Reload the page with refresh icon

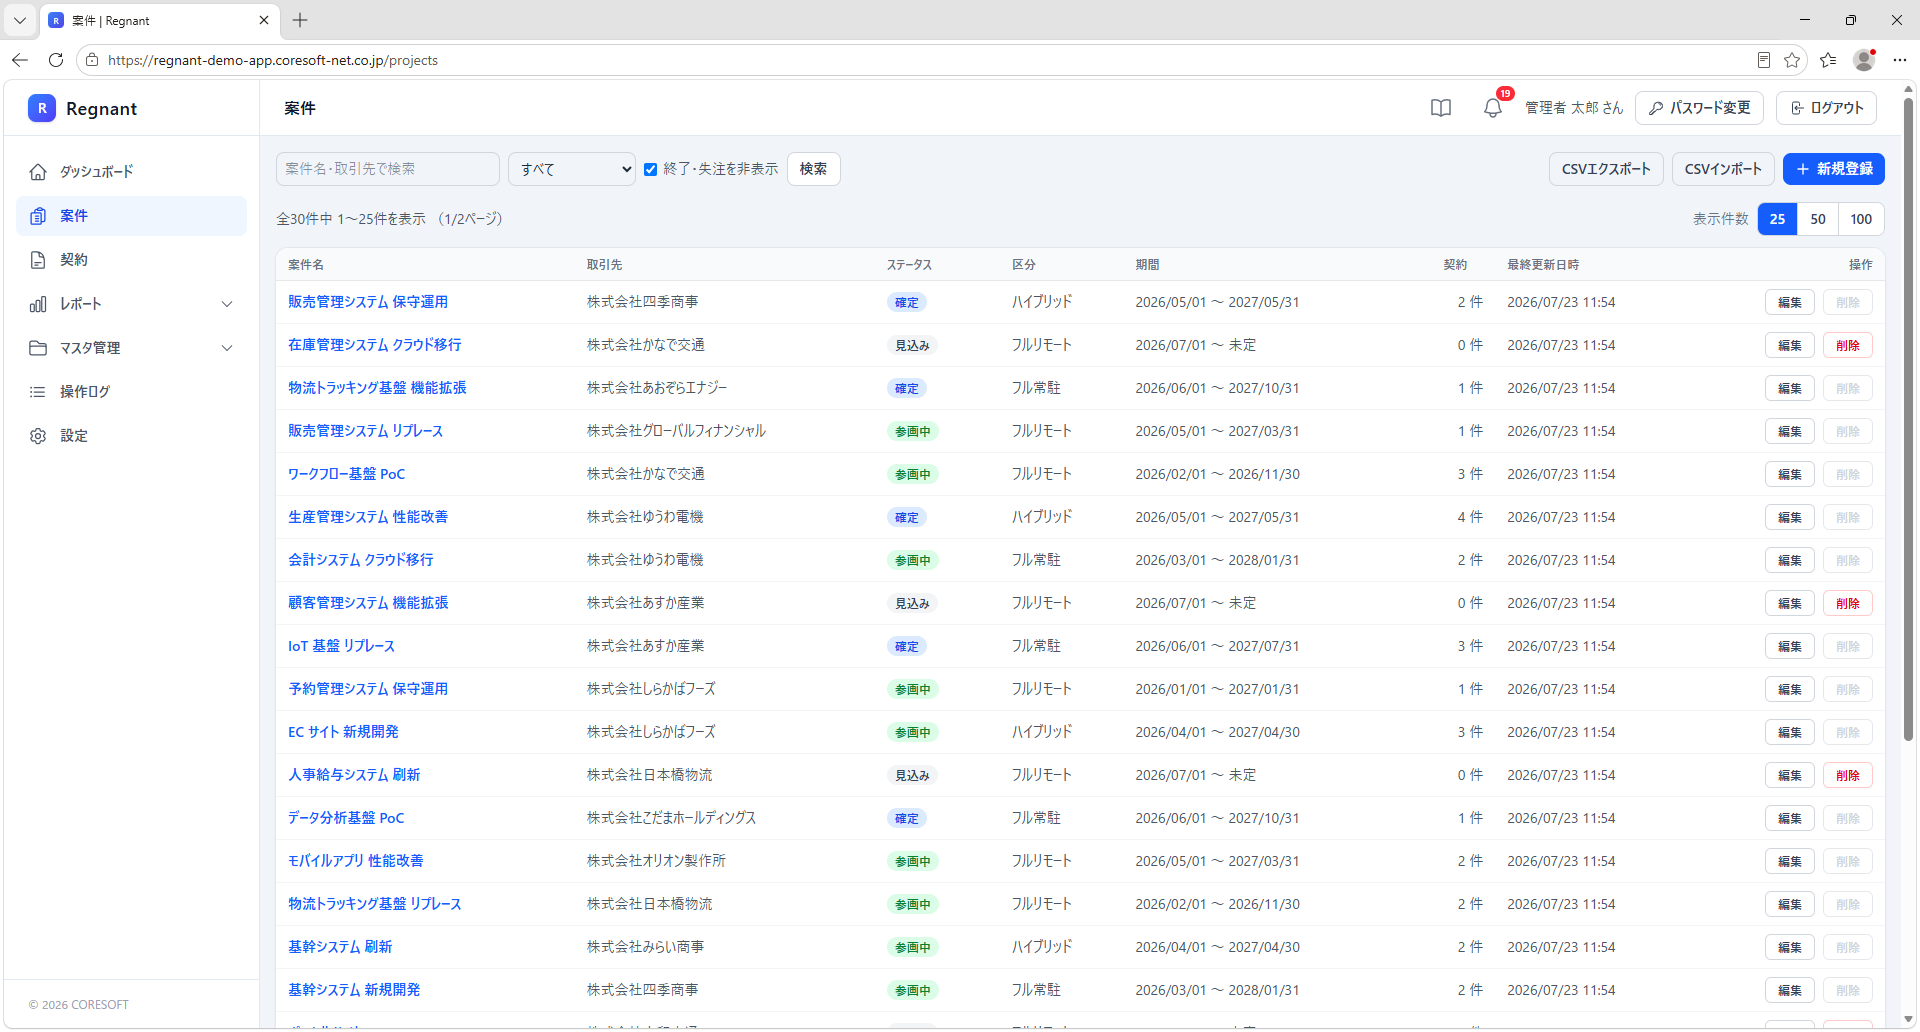click(x=56, y=60)
